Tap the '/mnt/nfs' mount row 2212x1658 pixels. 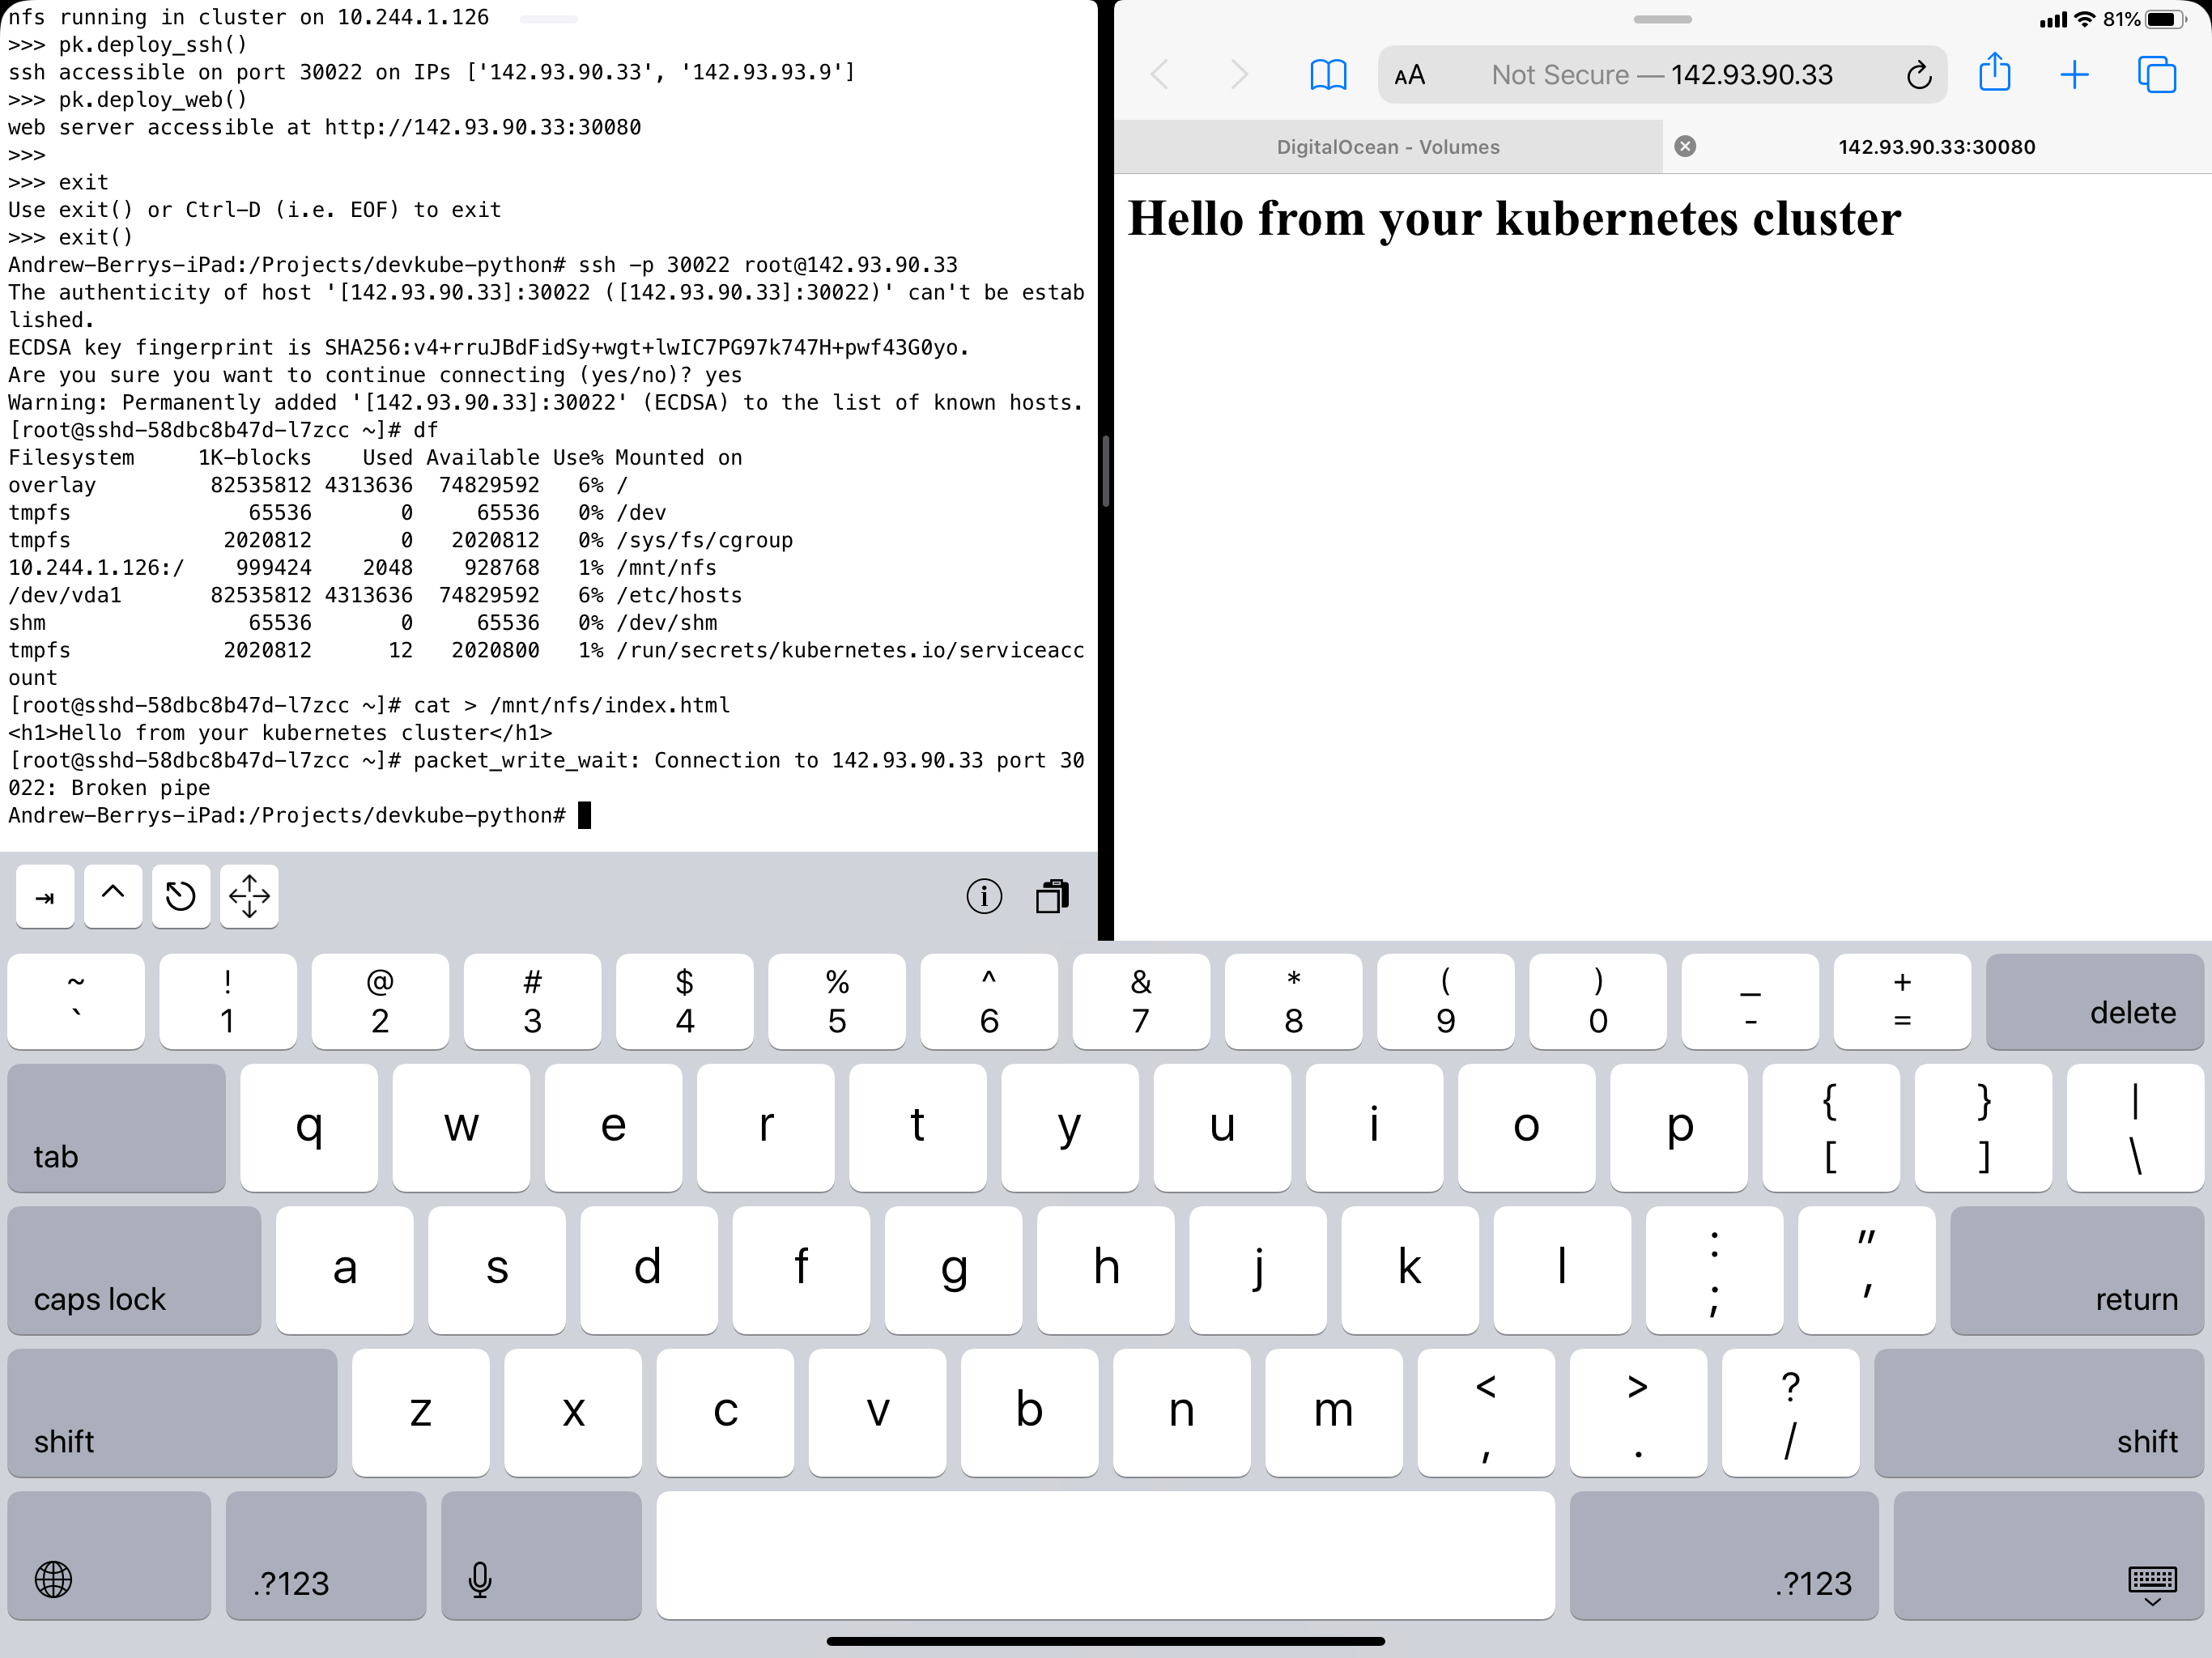[362, 567]
